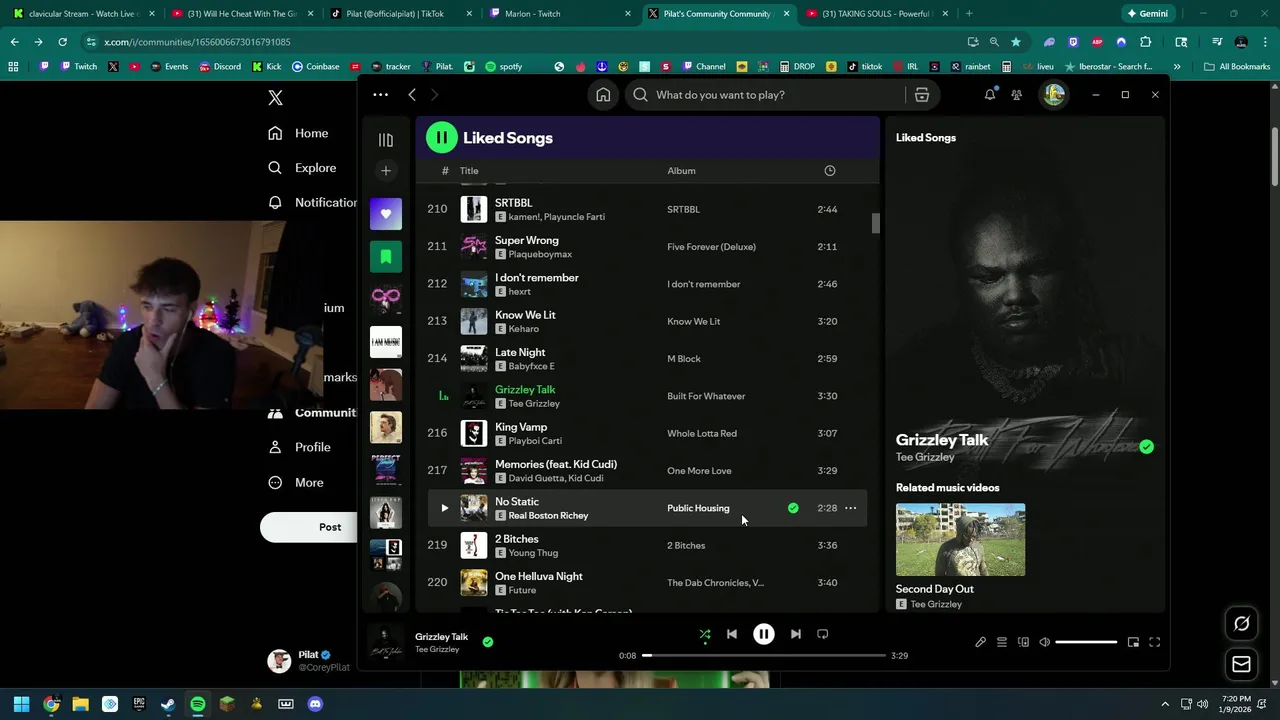Viewport: 1280px width, 720px height.
Task: Open Profile on the X sidebar
Action: tap(300, 447)
